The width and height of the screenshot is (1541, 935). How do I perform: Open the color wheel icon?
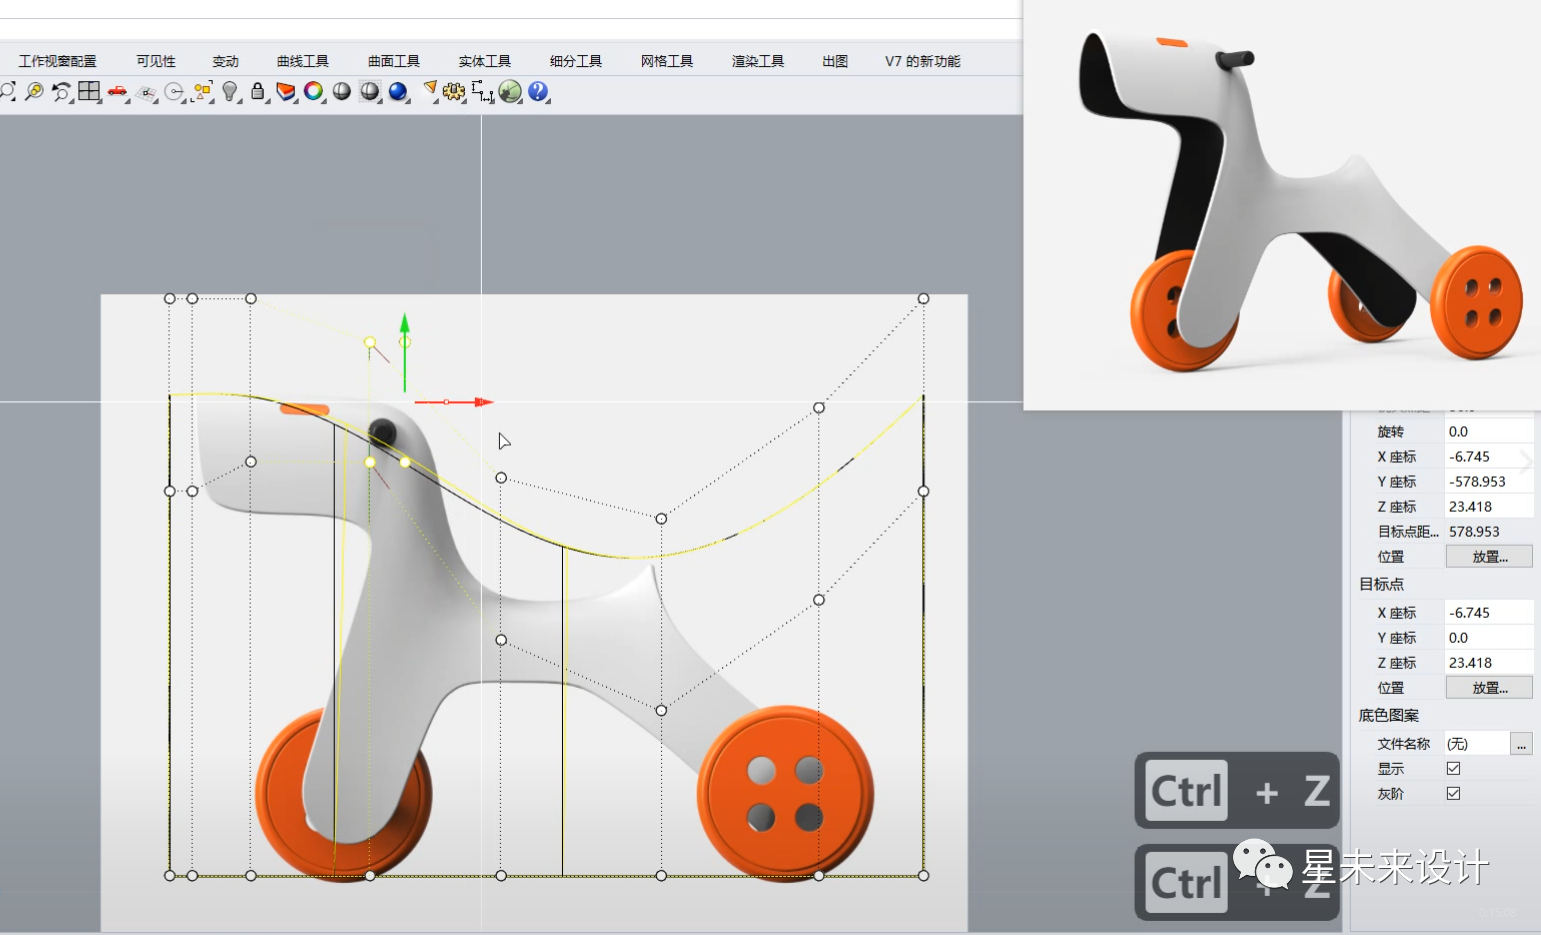314,91
